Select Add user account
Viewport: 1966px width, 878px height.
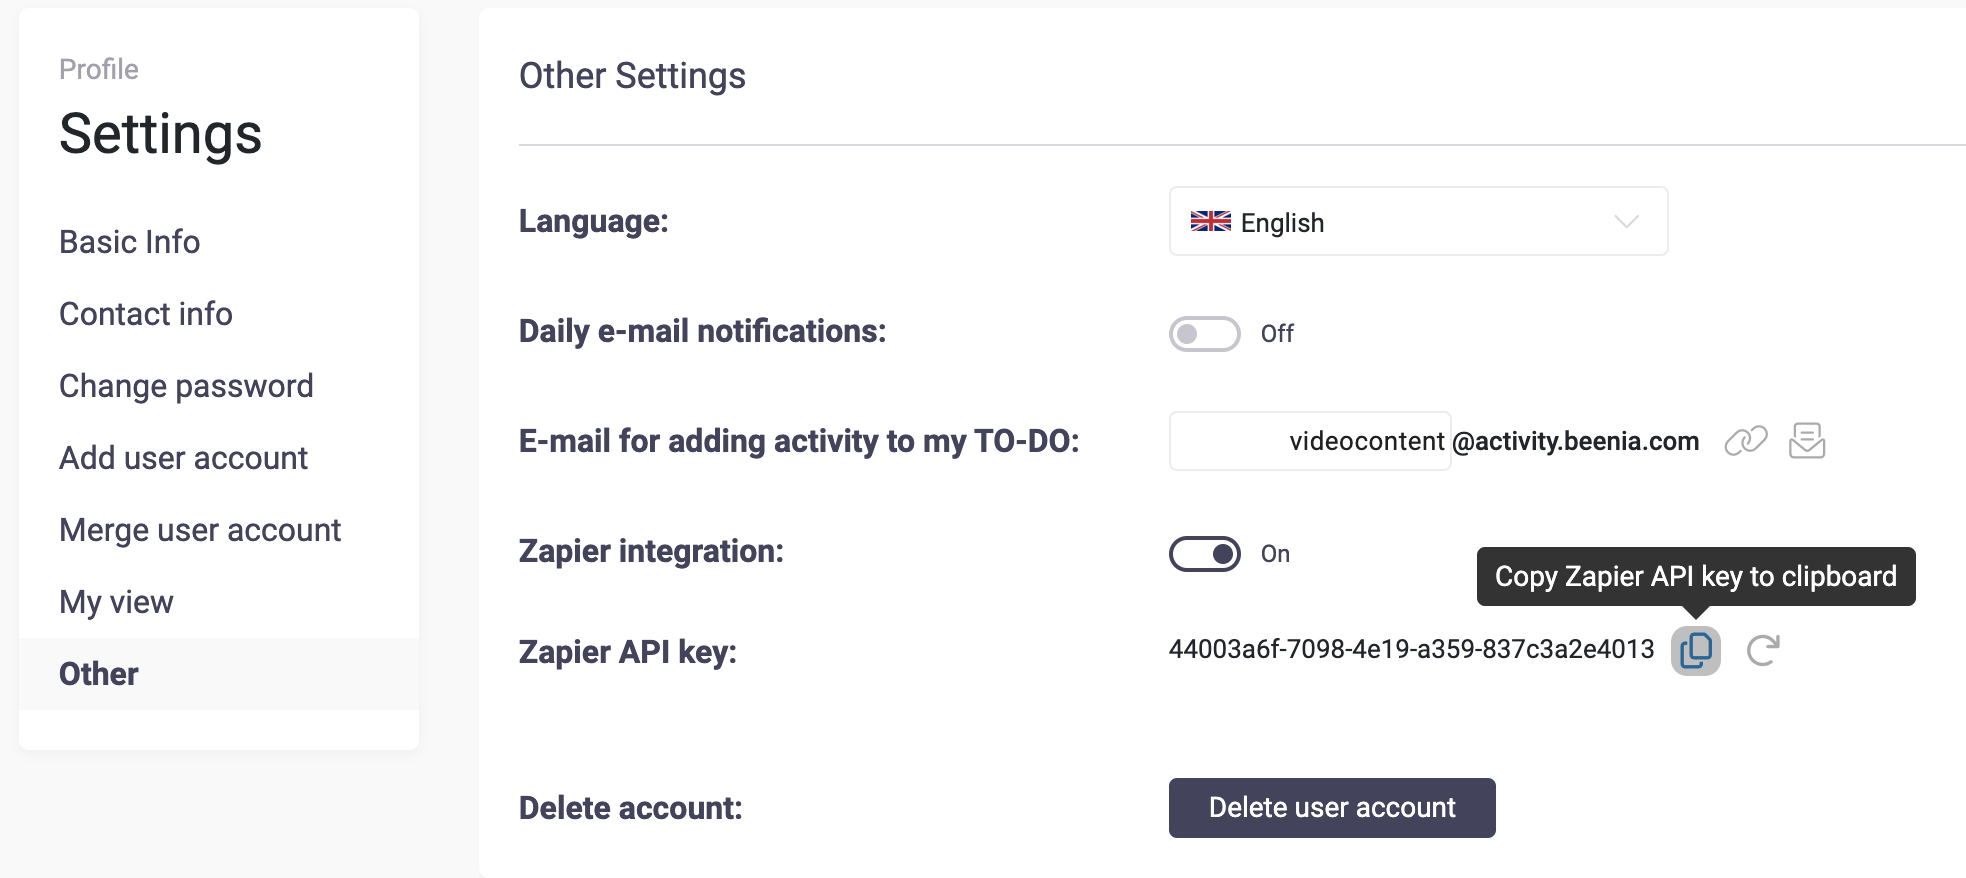pos(184,458)
